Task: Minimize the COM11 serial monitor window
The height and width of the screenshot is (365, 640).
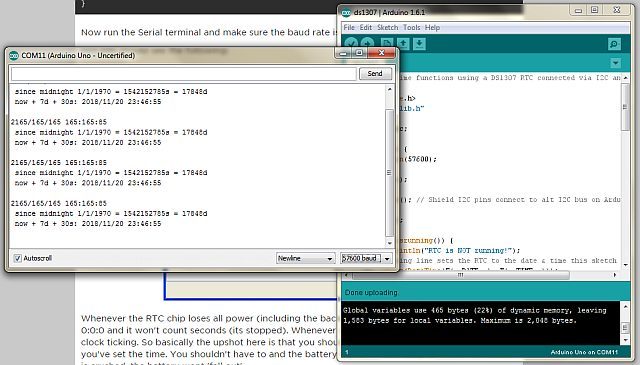Action: pyautogui.click(x=343, y=53)
